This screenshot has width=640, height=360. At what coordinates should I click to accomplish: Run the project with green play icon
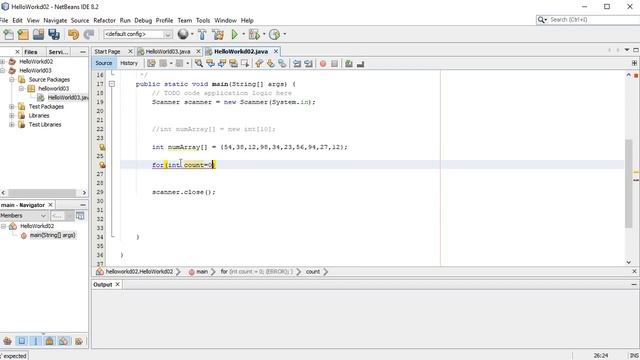point(235,34)
